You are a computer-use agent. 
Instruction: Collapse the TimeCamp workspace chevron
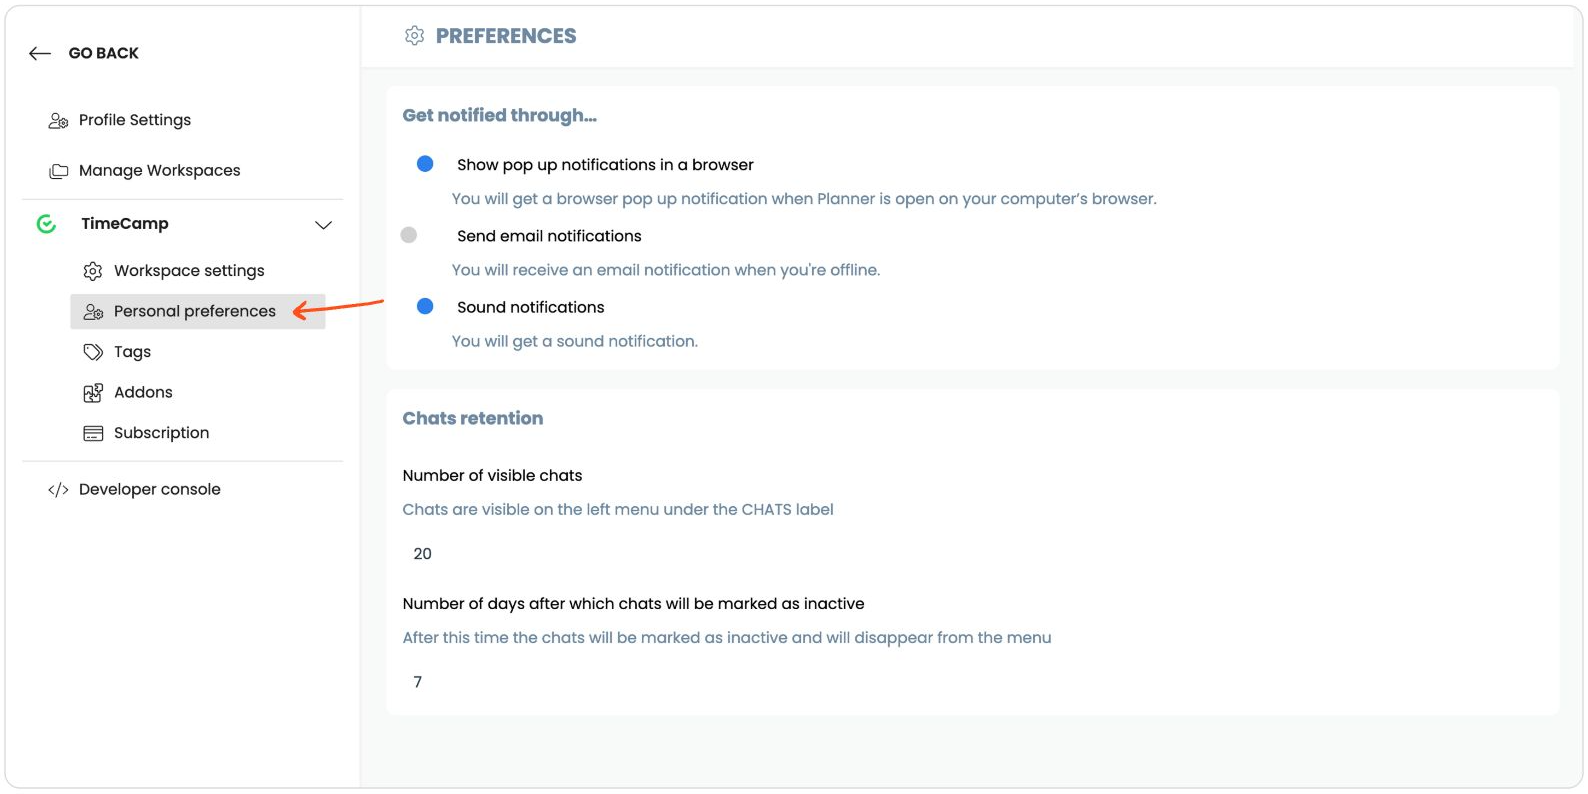(x=323, y=225)
